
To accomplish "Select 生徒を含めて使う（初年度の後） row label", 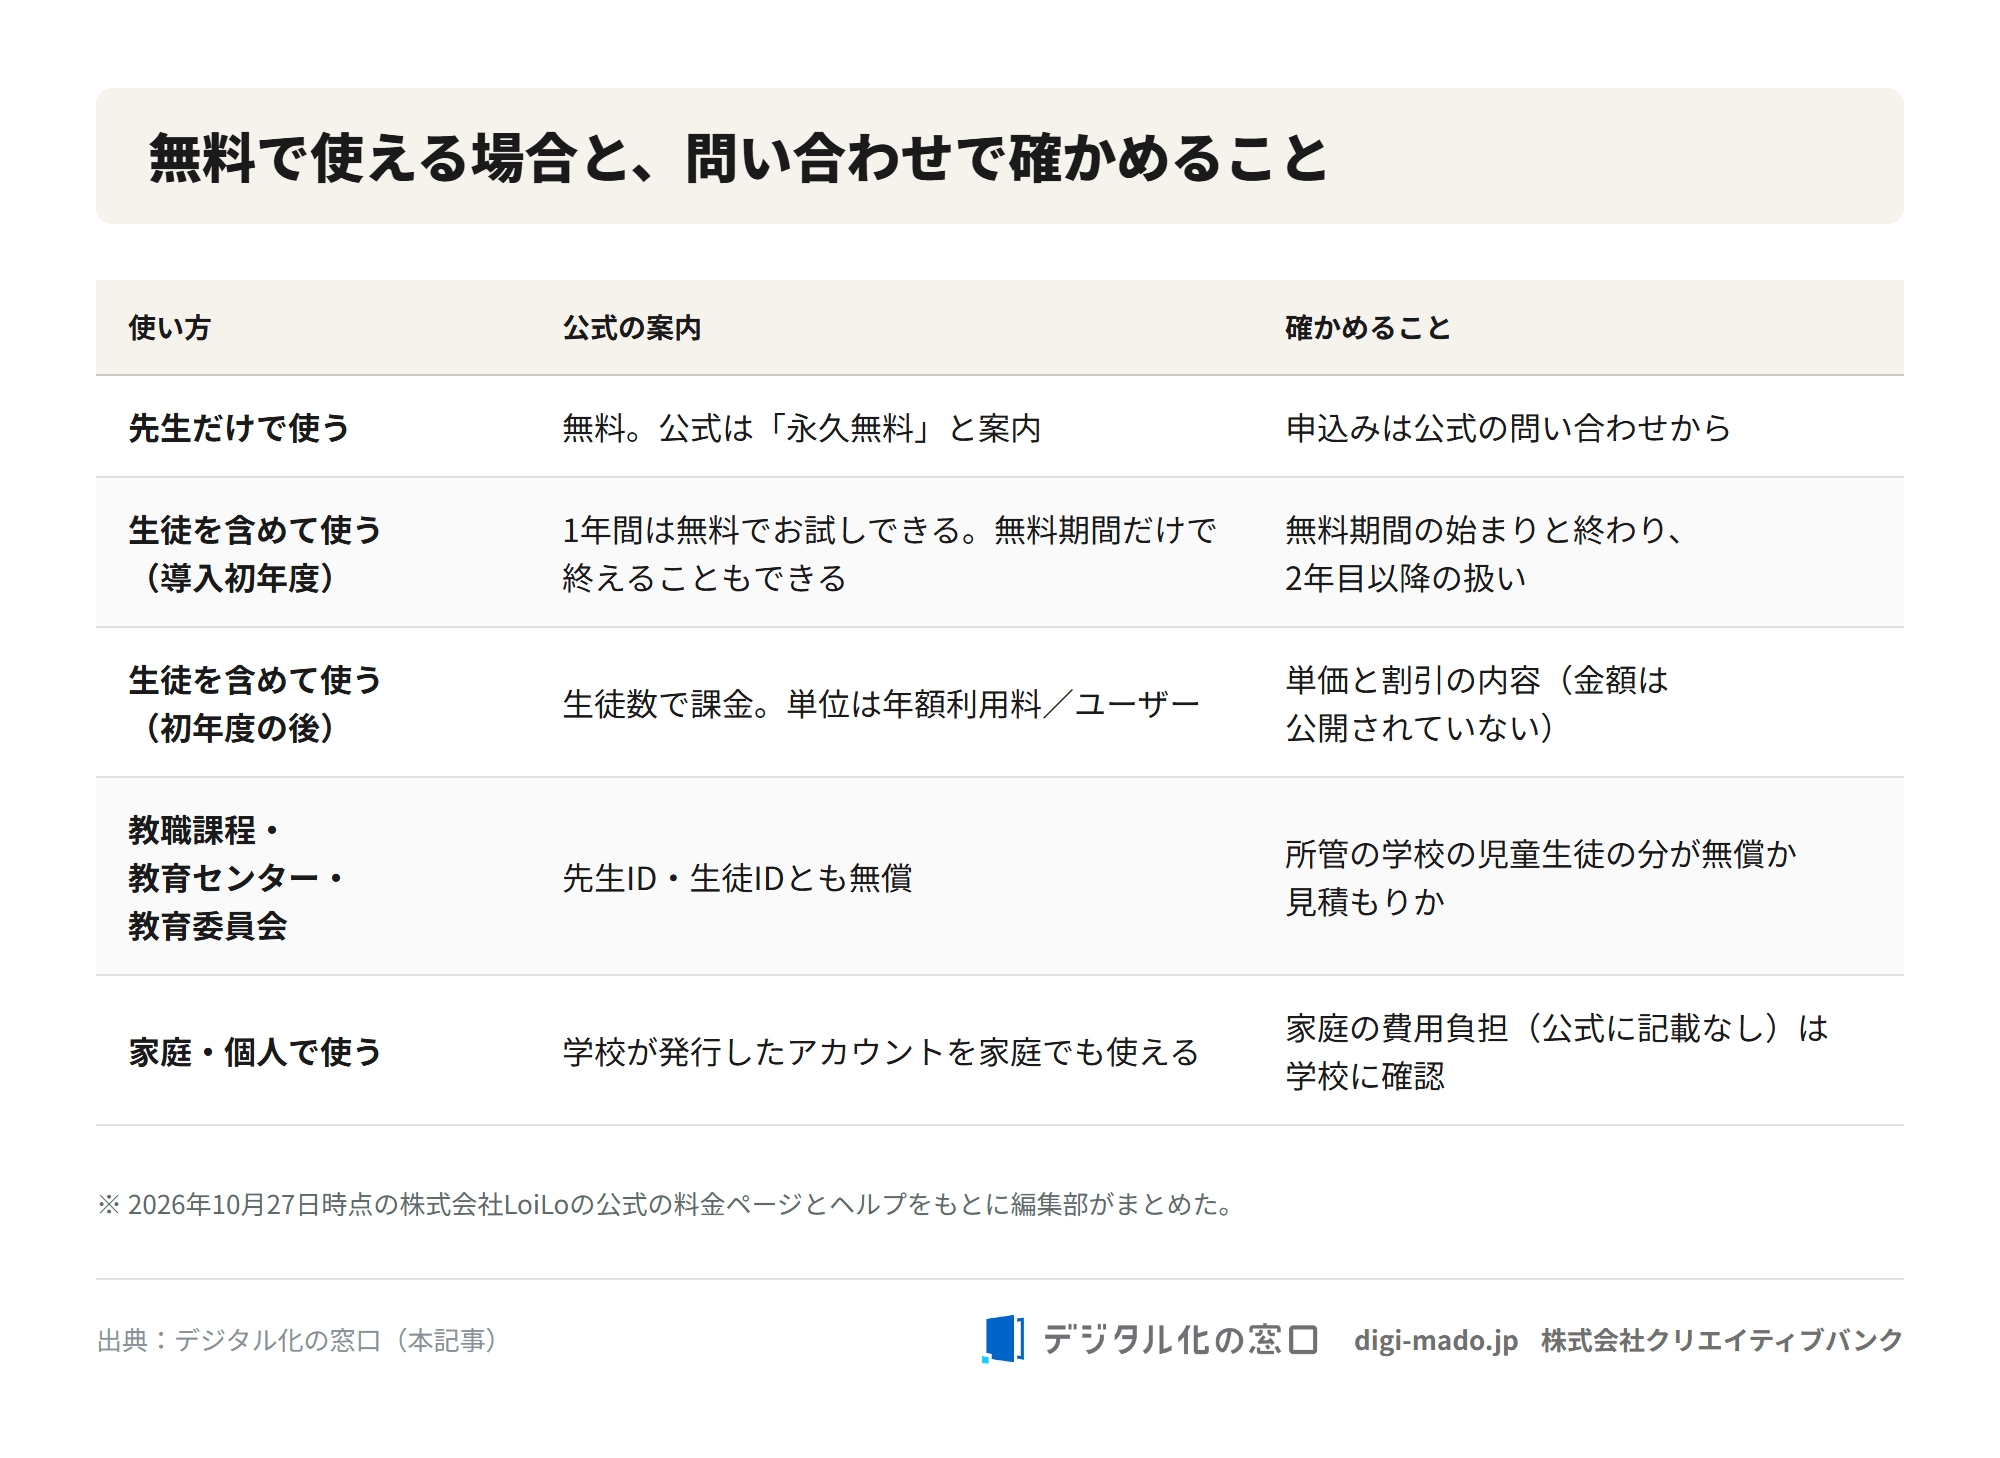I will 255,703.
